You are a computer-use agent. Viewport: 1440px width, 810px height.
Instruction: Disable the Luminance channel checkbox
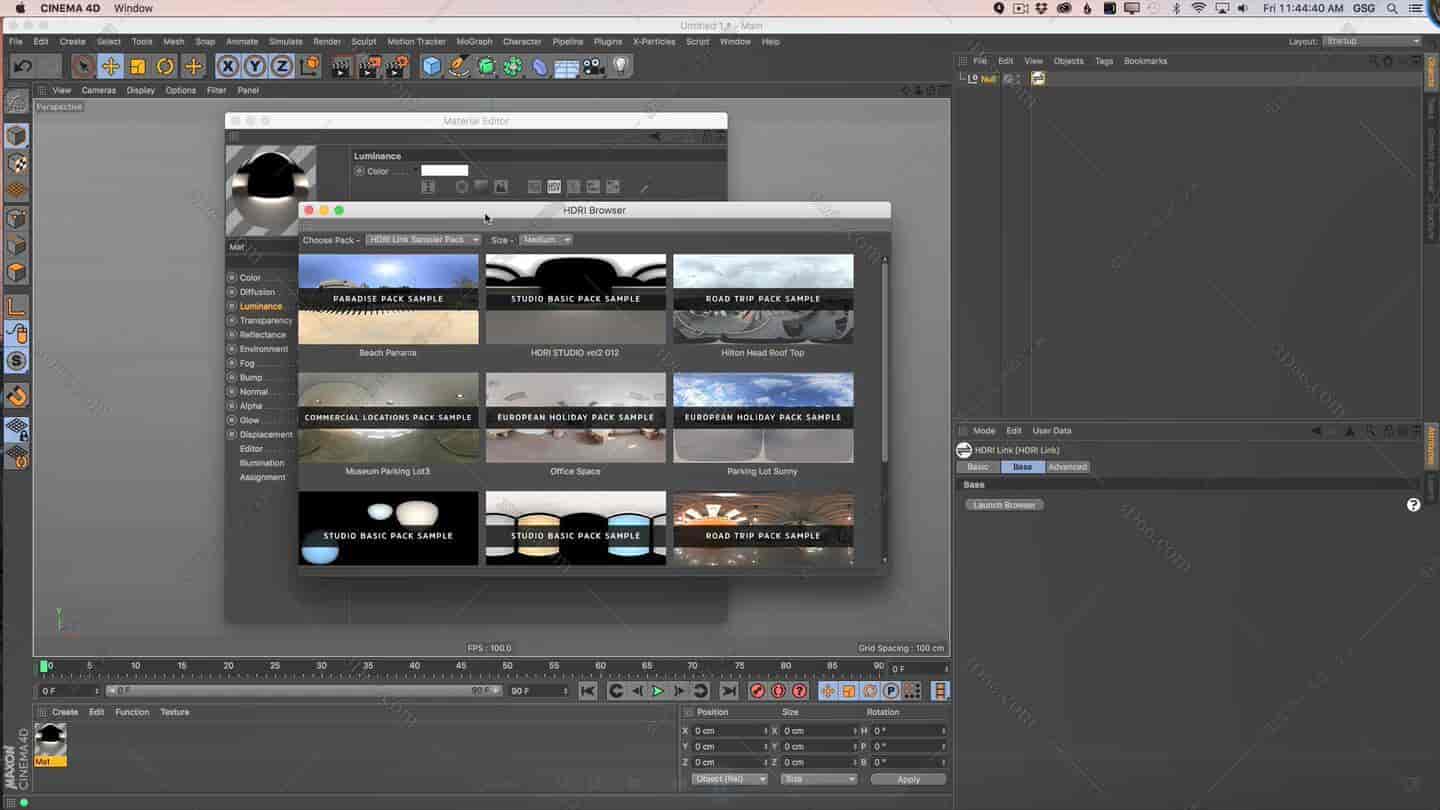point(232,306)
